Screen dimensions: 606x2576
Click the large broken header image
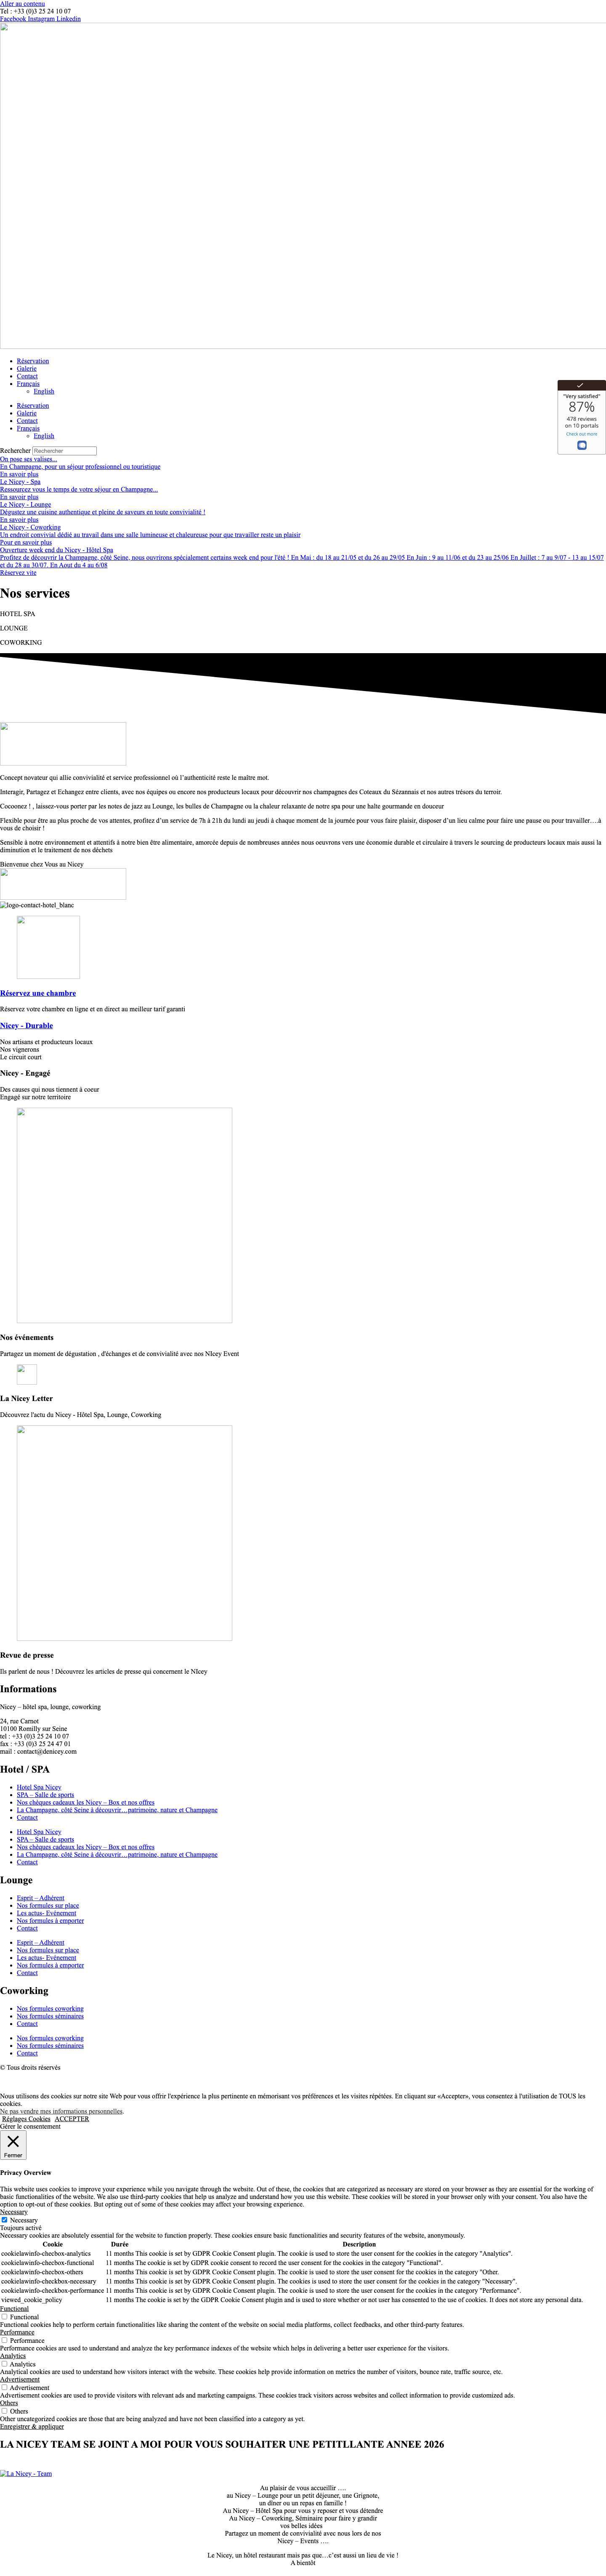tap(303, 186)
